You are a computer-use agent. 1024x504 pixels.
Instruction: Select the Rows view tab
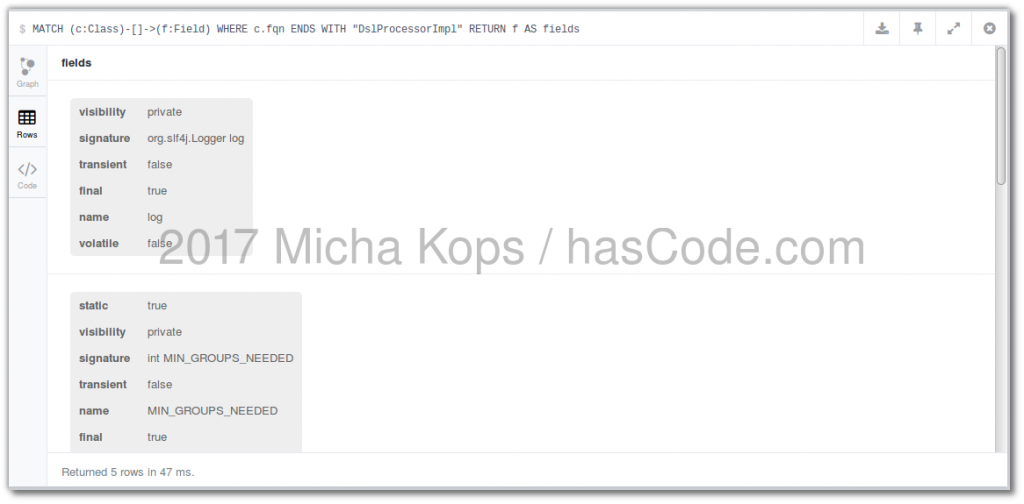(27, 123)
